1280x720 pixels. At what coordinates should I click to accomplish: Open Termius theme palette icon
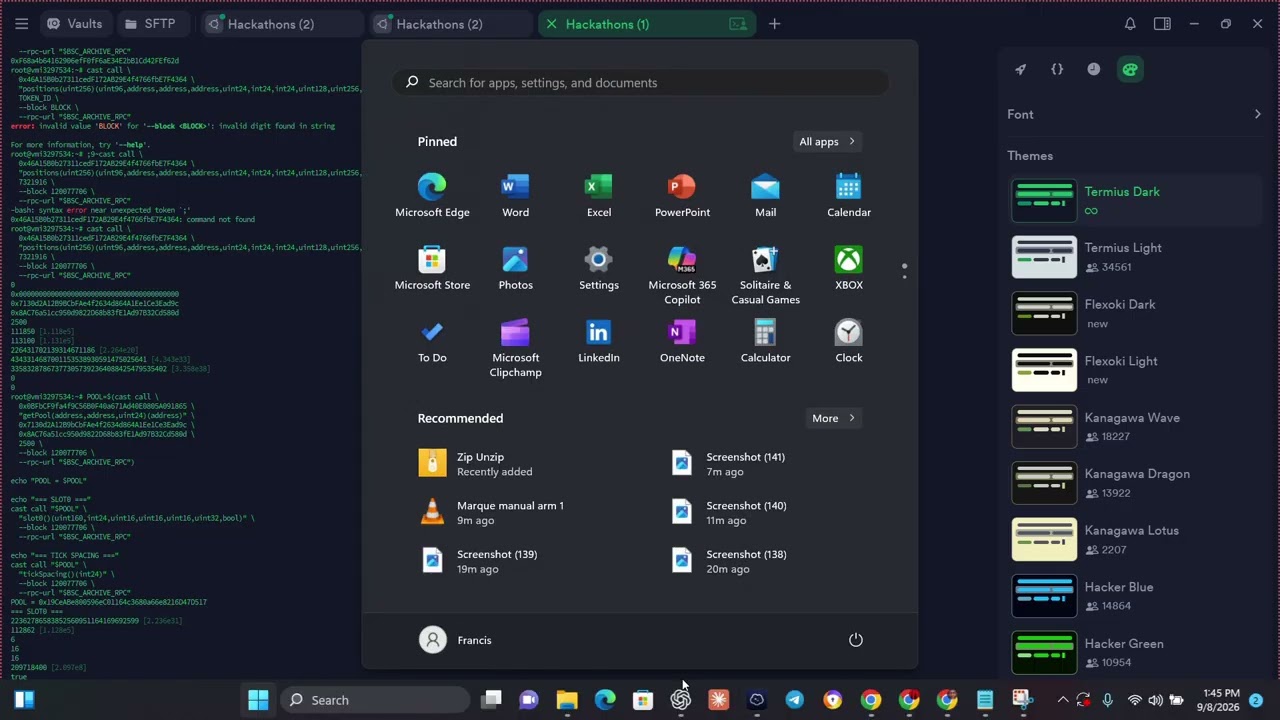pyautogui.click(x=1130, y=69)
